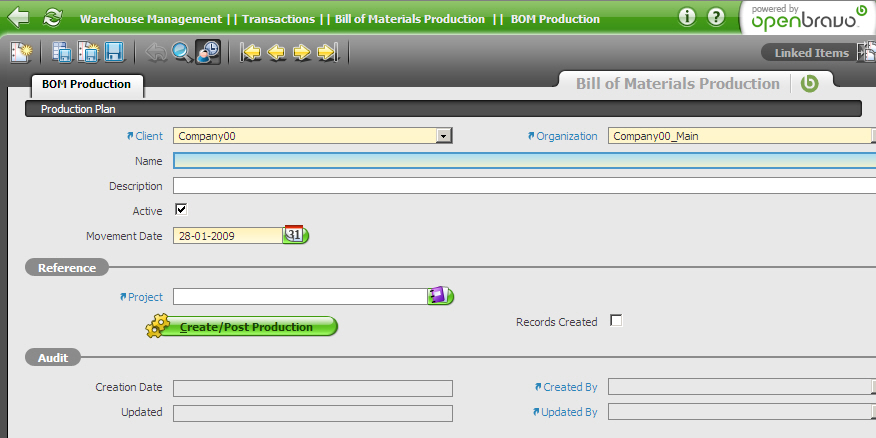Viewport: 876px width, 438px height.
Task: Click the Openbravo powered-by logo
Action: click(808, 17)
